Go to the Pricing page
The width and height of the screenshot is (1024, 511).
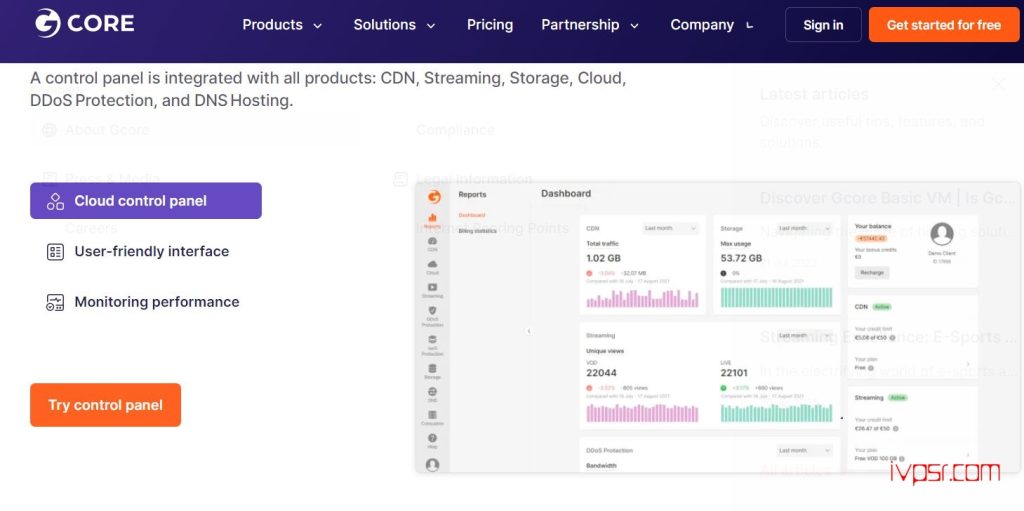coord(490,25)
